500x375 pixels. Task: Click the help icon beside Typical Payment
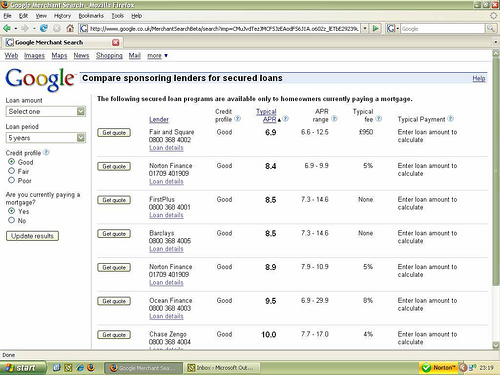click(450, 118)
